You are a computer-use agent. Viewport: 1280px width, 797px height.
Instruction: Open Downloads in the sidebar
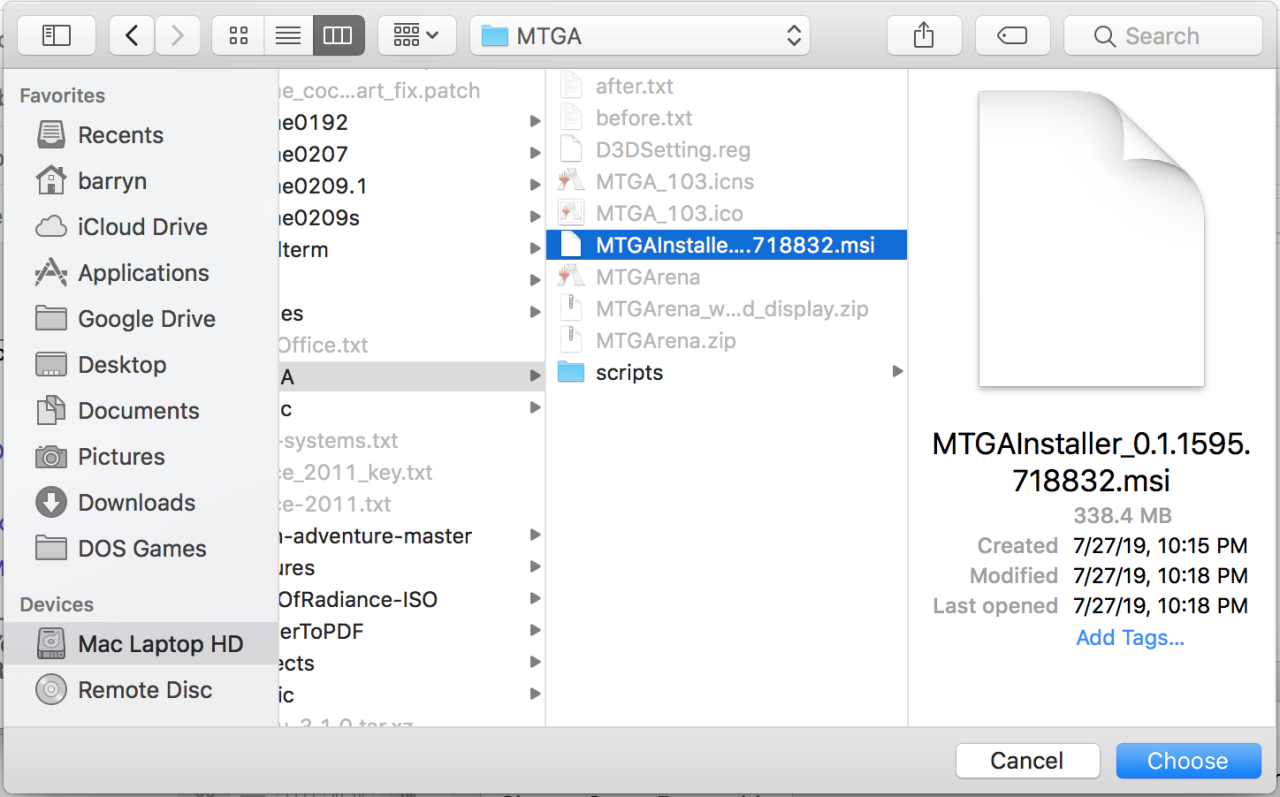[140, 503]
